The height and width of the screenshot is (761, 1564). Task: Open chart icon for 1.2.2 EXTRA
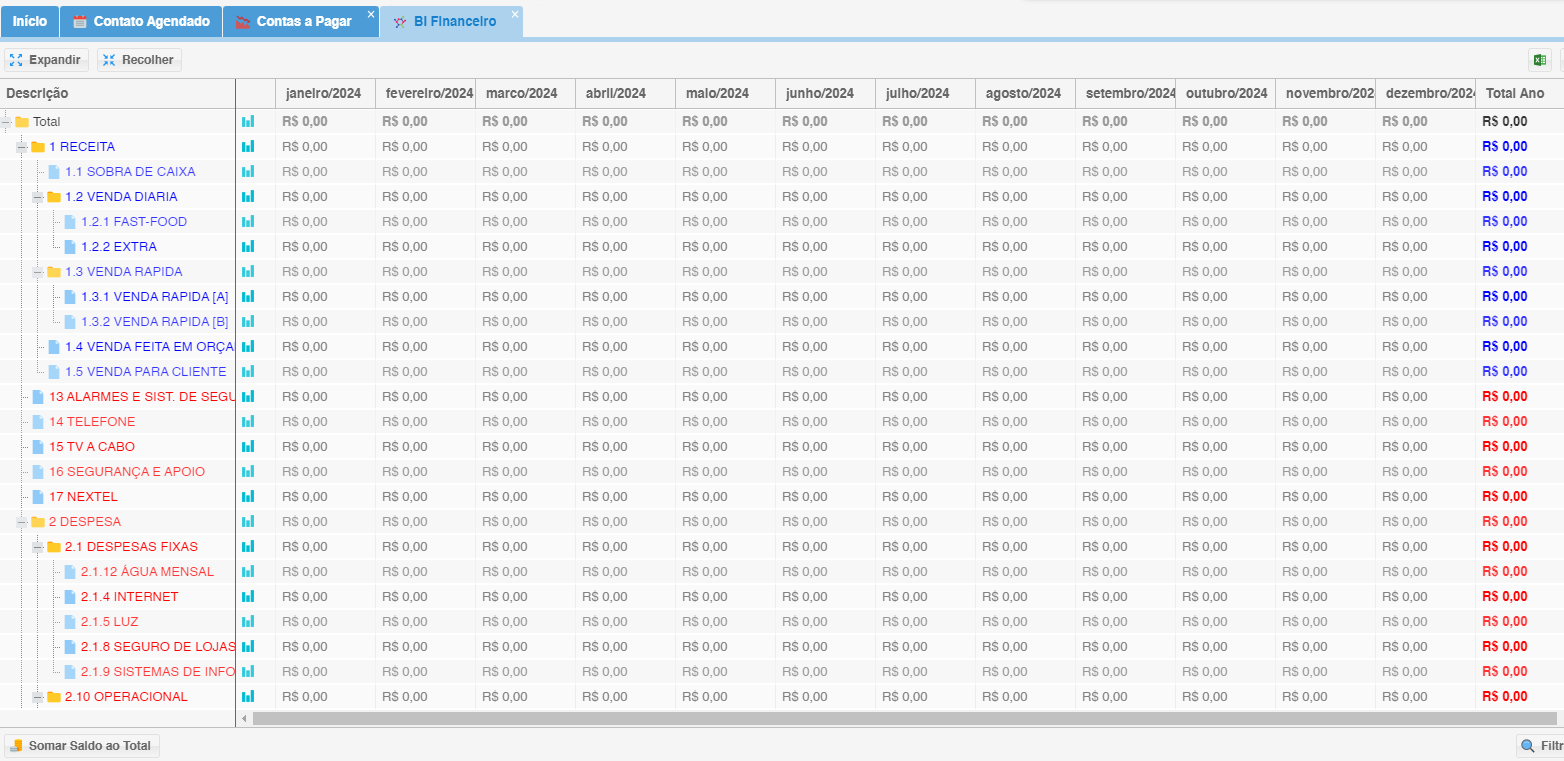pyautogui.click(x=248, y=246)
